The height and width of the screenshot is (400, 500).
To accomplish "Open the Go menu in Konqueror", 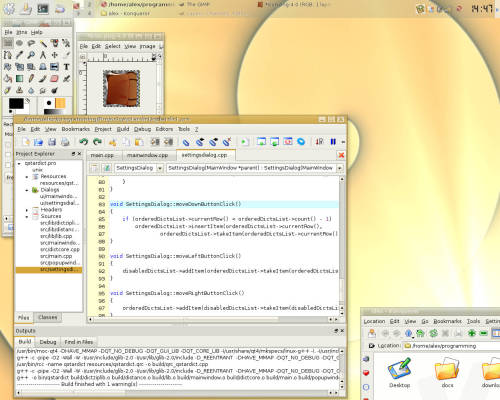I will 425,321.
